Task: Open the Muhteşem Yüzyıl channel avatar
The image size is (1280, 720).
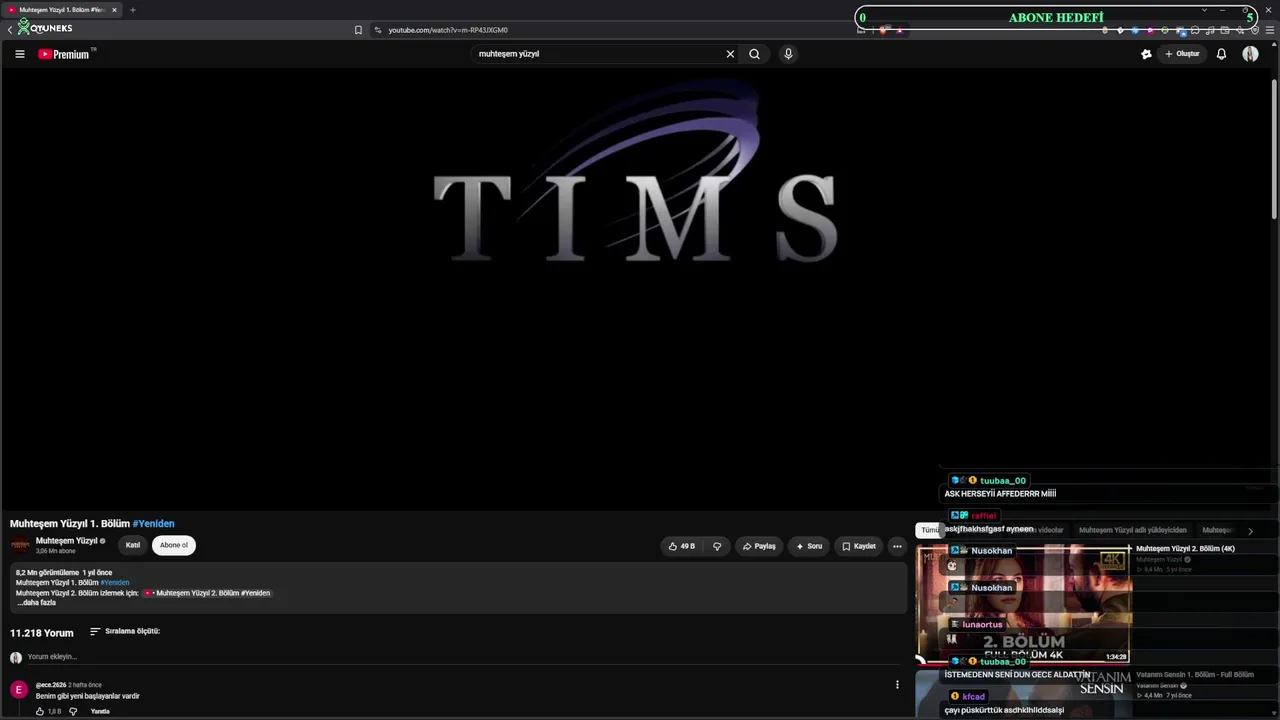Action: (x=20, y=545)
